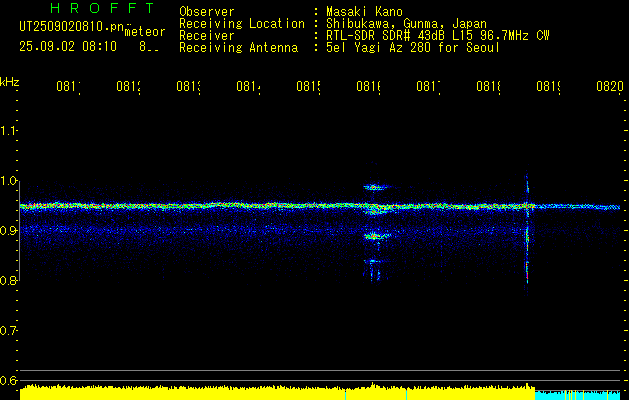Click the 0817 time marker
629x400 pixels.
pos(428,87)
